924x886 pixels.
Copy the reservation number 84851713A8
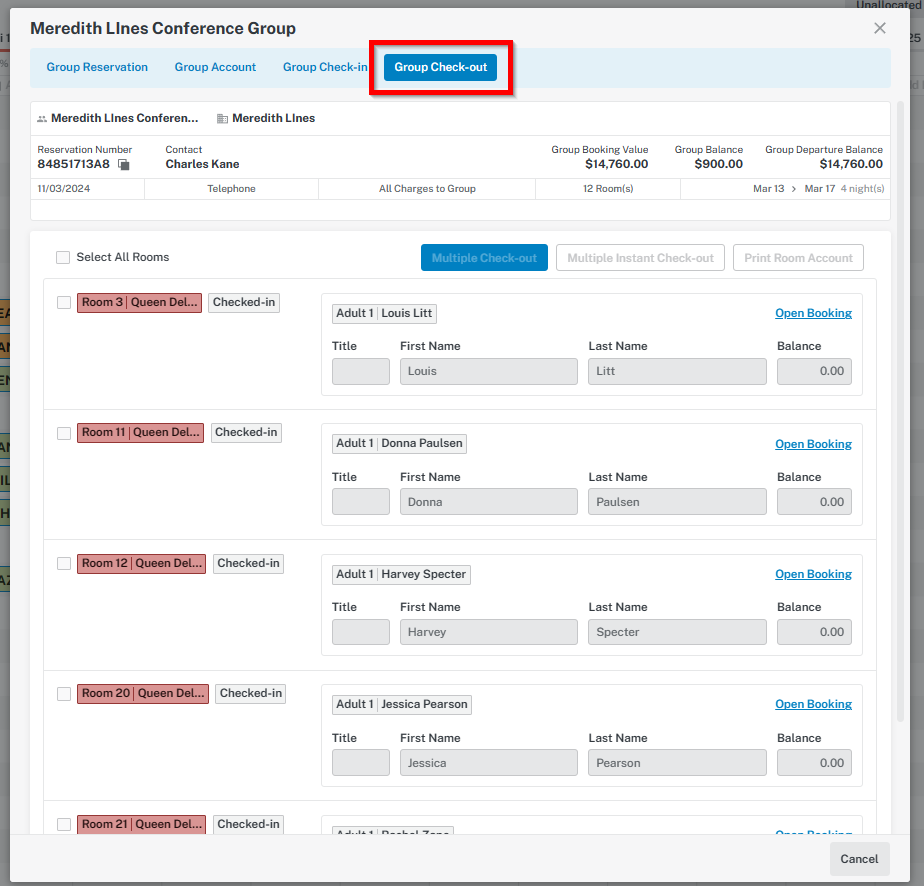click(x=124, y=165)
